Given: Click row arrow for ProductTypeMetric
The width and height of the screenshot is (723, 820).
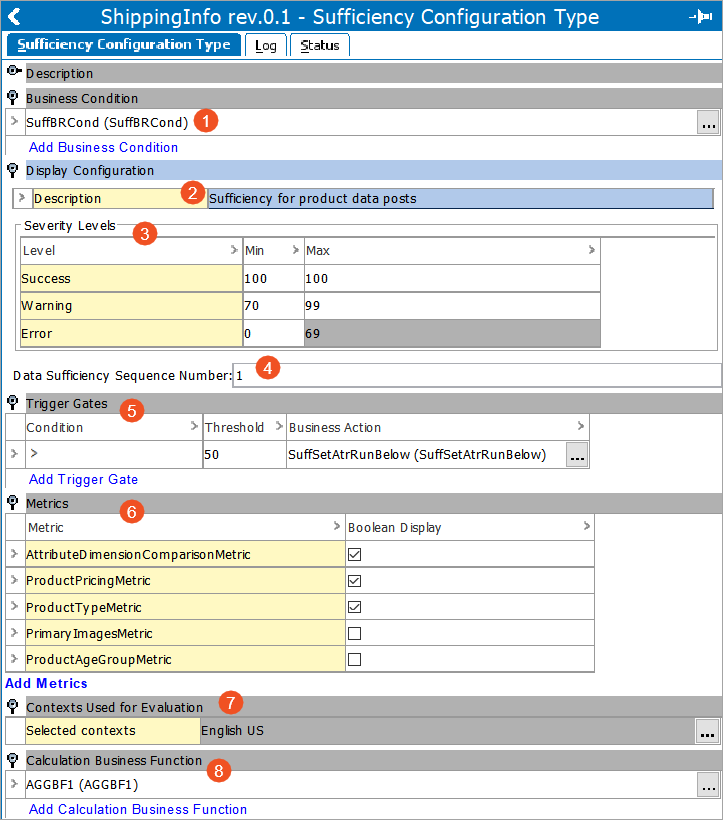Looking at the screenshot, I should pos(14,606).
